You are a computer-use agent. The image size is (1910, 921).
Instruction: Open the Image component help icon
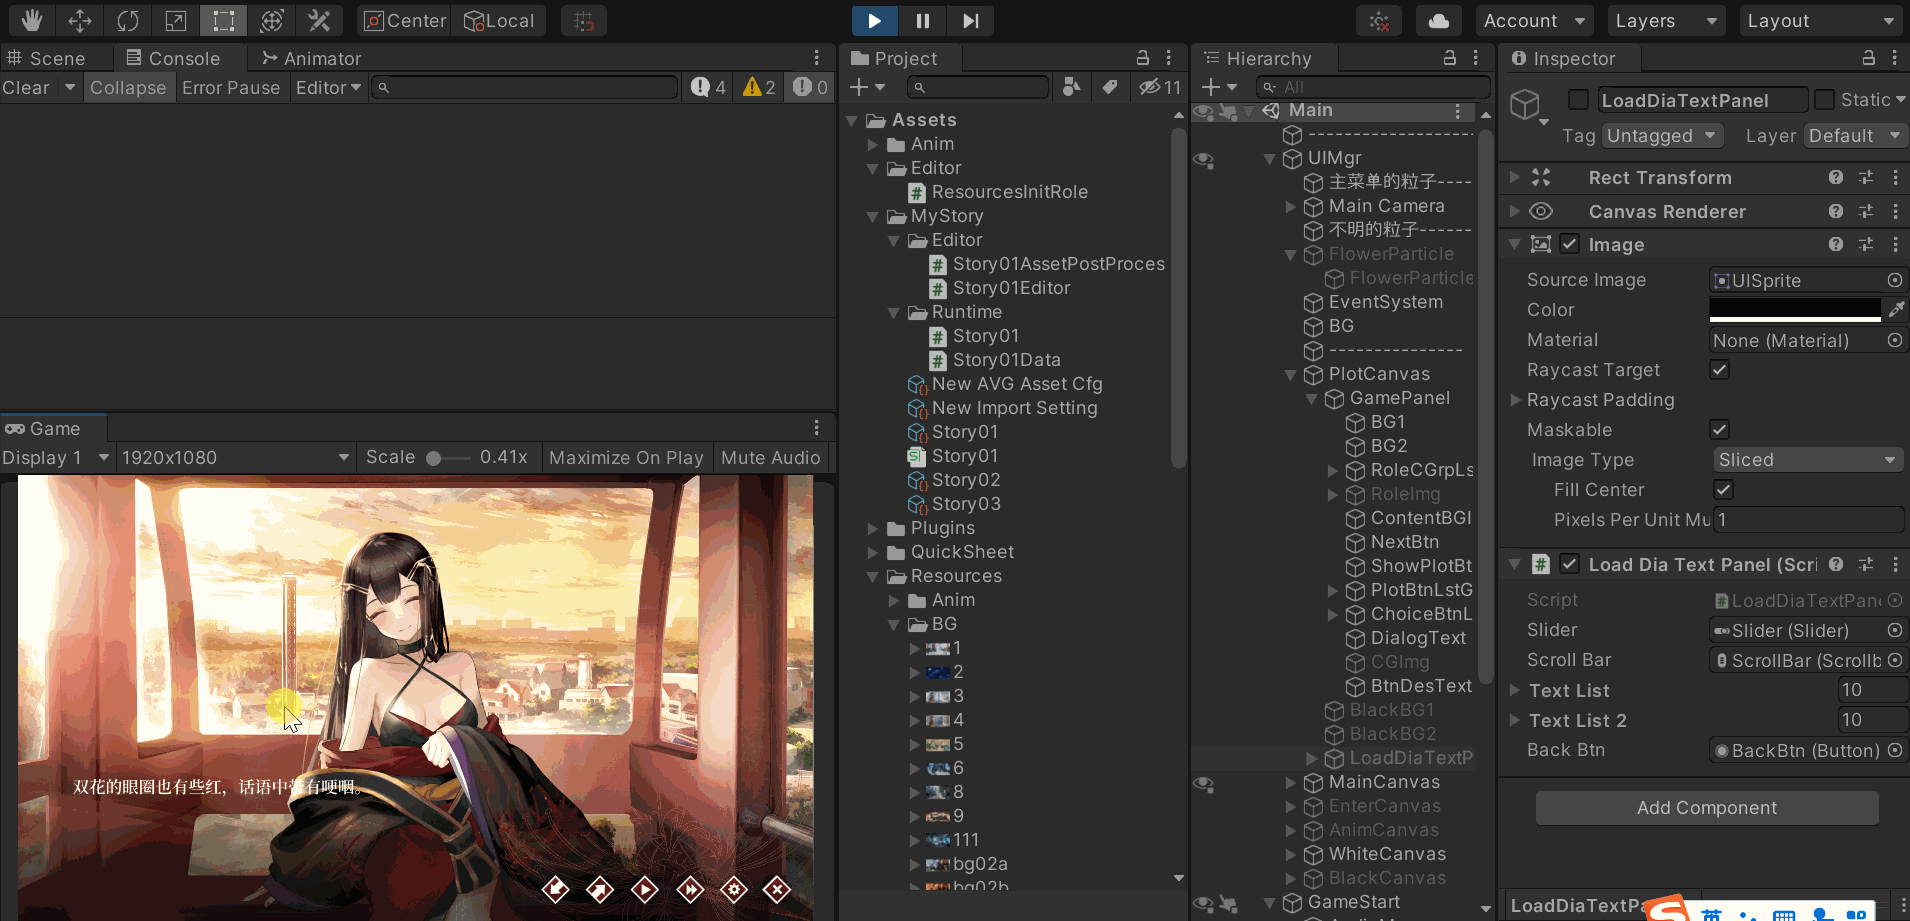coord(1836,245)
